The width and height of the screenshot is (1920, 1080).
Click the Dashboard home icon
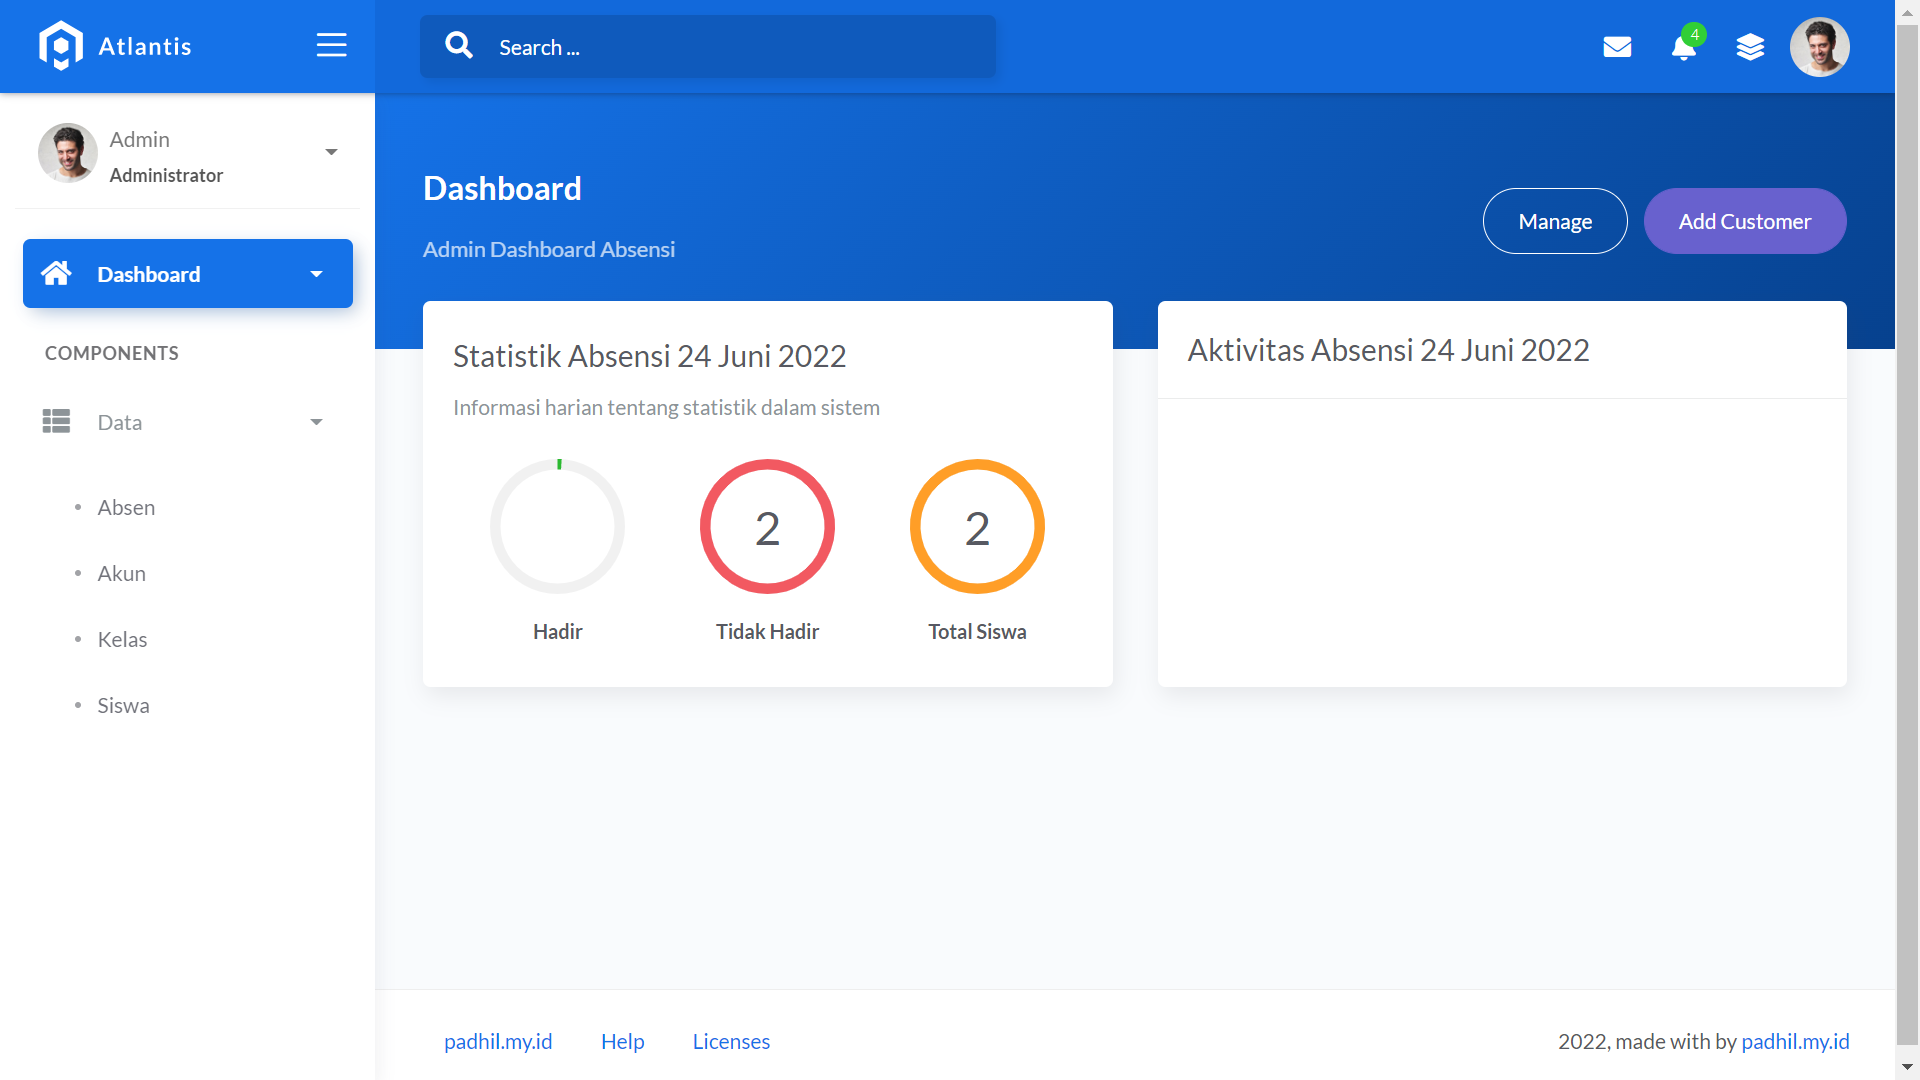pos(56,273)
